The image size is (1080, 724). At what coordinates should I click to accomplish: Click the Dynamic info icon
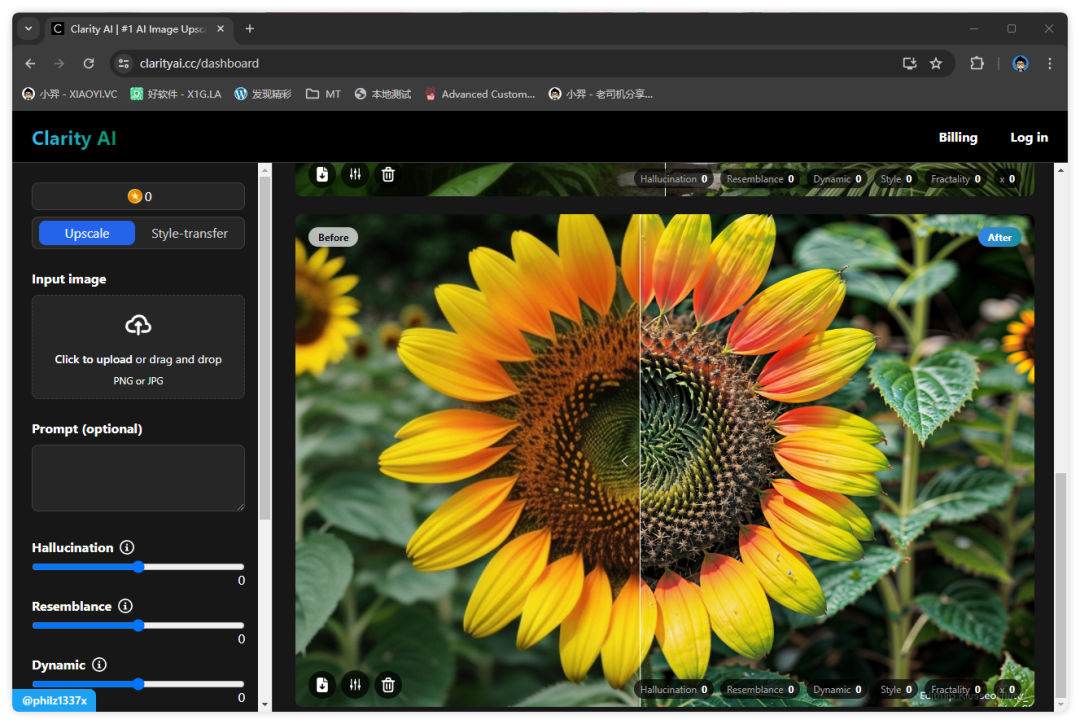tap(99, 665)
